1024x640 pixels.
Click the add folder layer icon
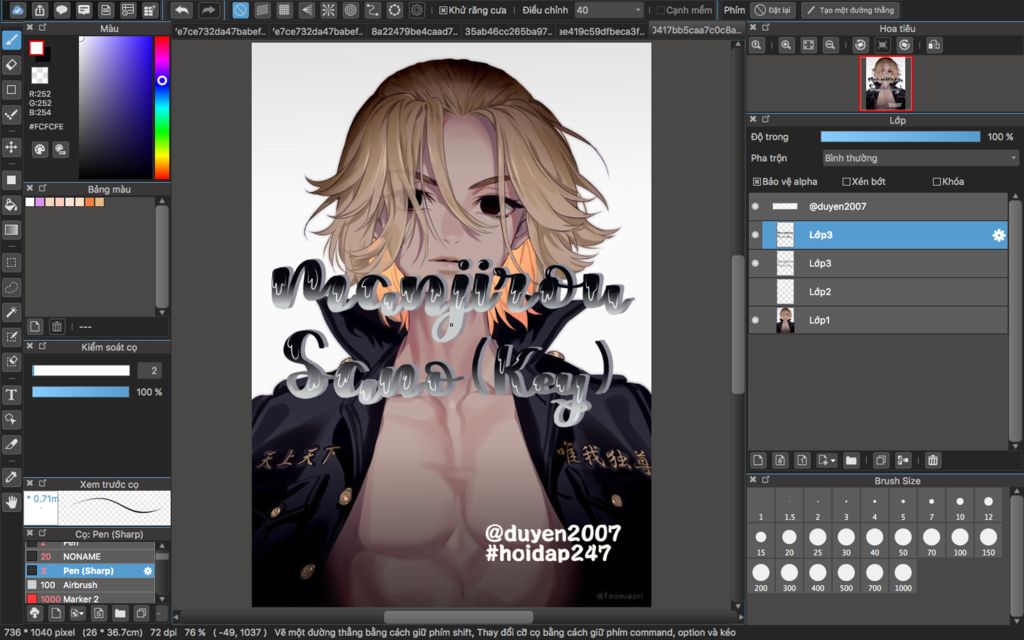pyautogui.click(x=851, y=460)
